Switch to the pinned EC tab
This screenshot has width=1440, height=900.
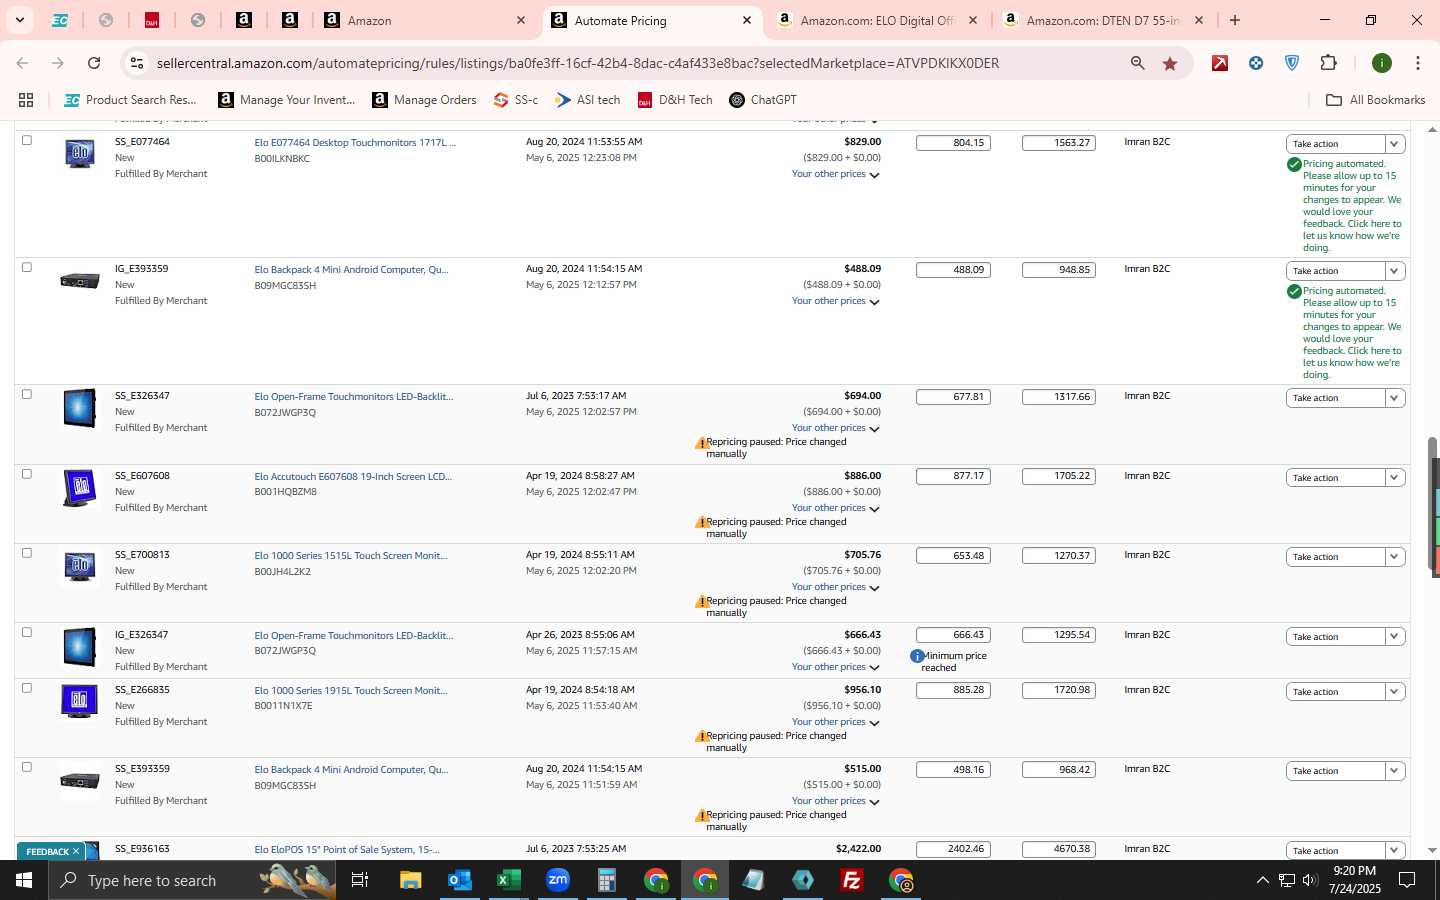coord(60,20)
